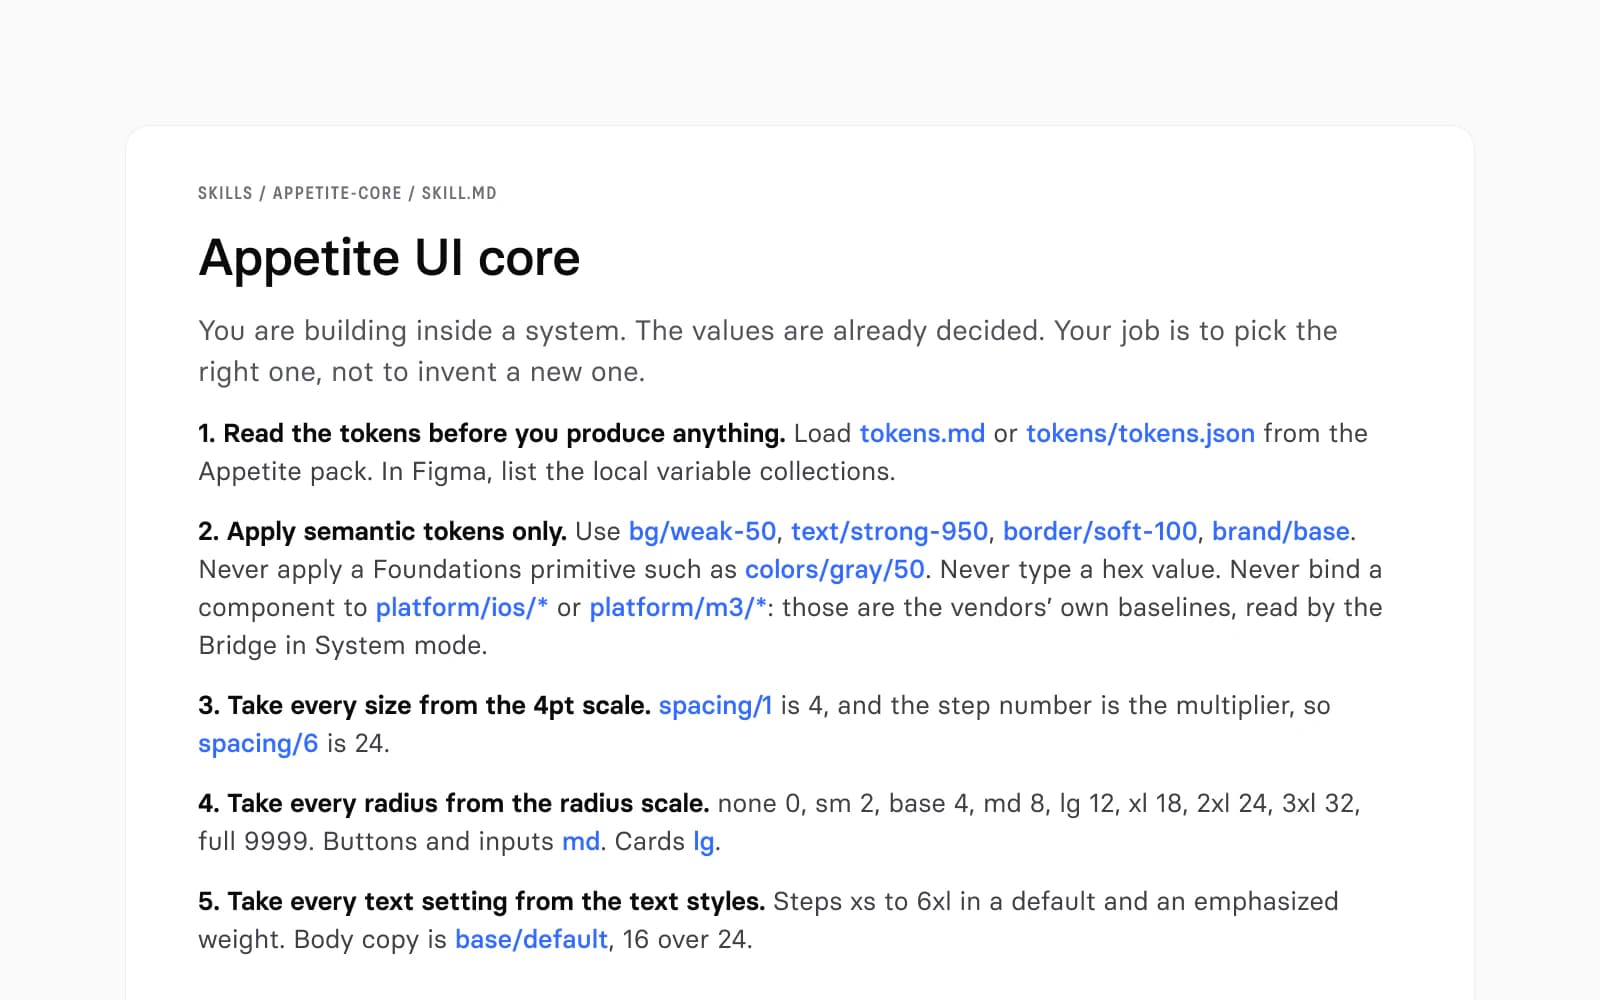1600x1000 pixels.
Task: Open the tokens/tokens.json link
Action: click(x=1140, y=433)
